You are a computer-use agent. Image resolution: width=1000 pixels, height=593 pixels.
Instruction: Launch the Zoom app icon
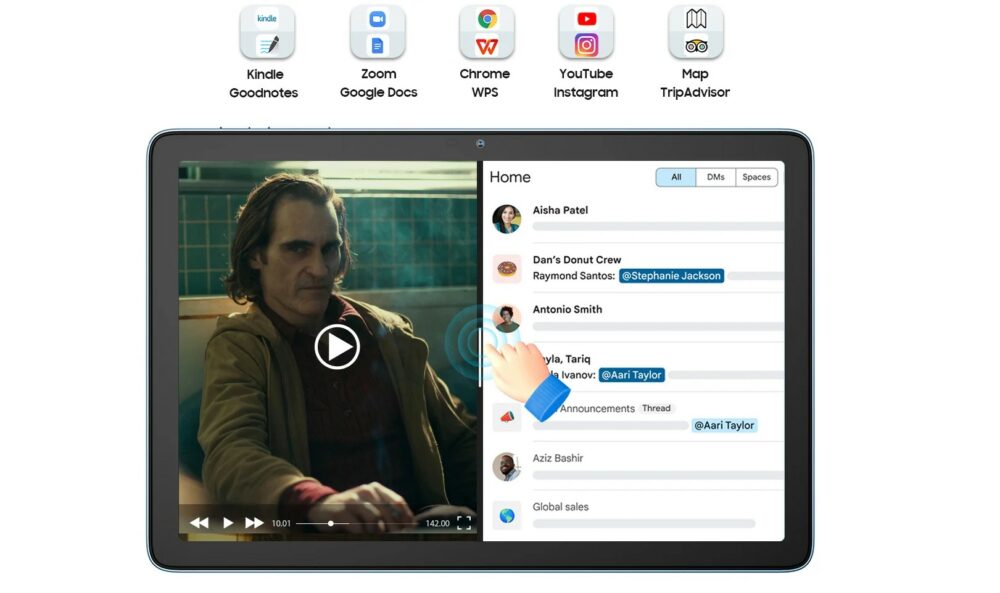tap(378, 19)
